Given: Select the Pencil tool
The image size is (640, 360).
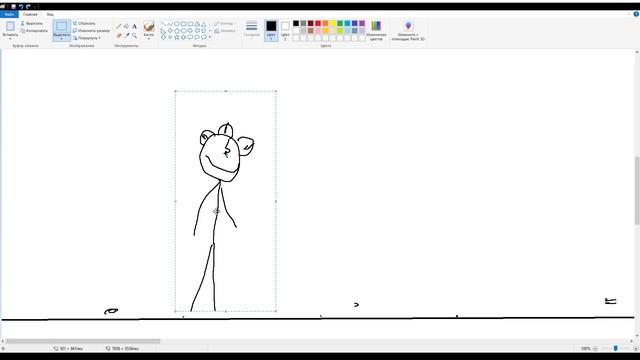Looking at the screenshot, I should click(x=118, y=27).
